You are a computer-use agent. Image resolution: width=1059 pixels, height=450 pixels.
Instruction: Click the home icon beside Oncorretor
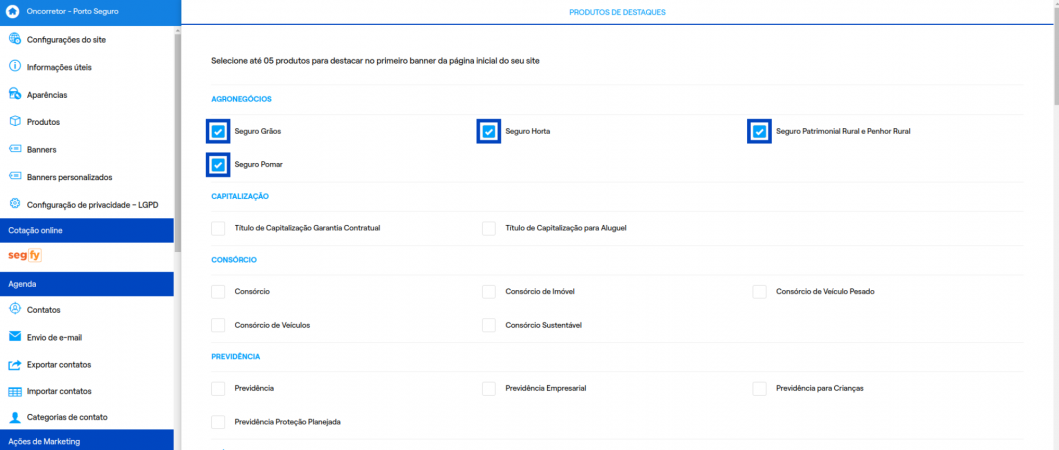12,11
